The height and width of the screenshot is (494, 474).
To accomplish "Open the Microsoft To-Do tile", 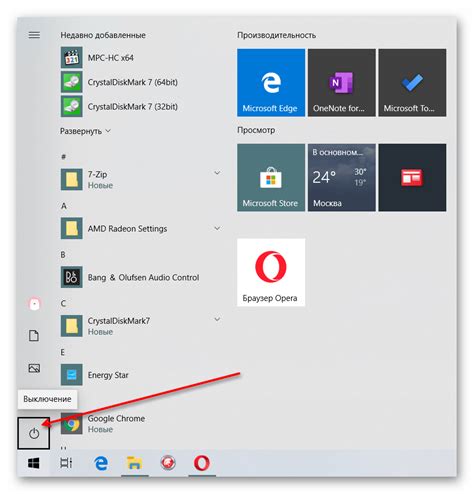I will 412,83.
